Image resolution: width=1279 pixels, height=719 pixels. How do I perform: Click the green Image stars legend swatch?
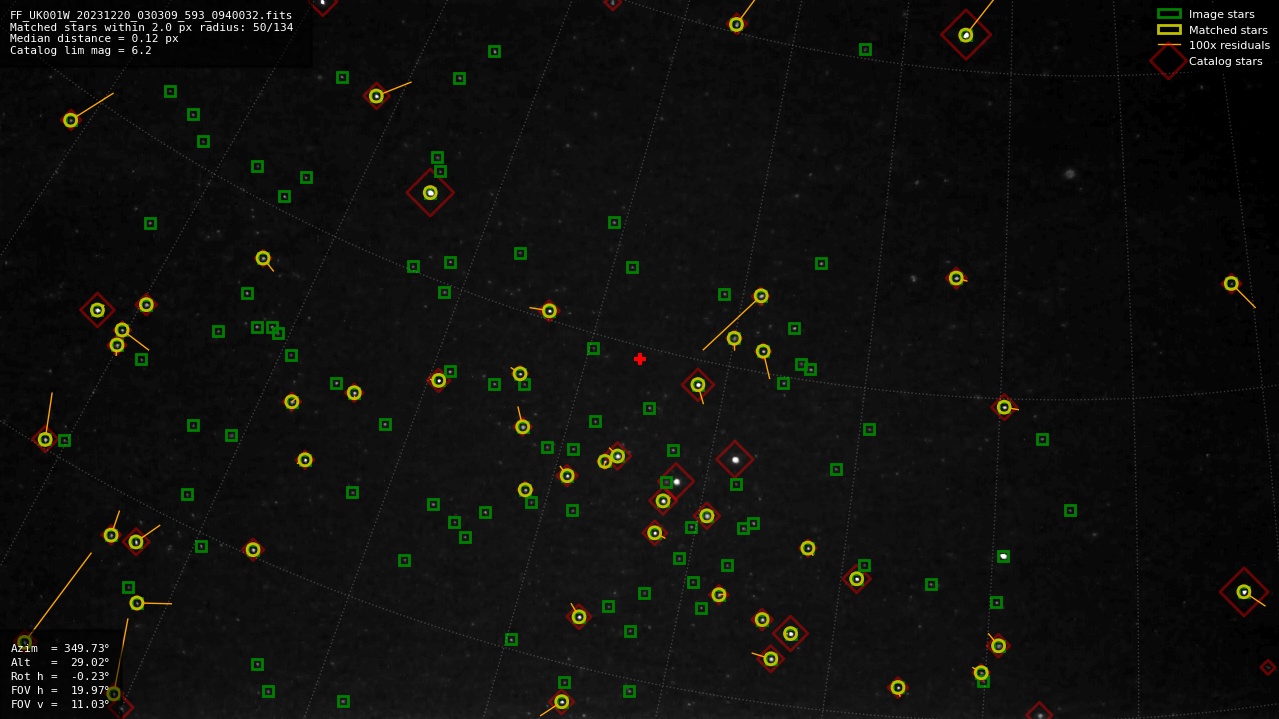(x=1169, y=14)
